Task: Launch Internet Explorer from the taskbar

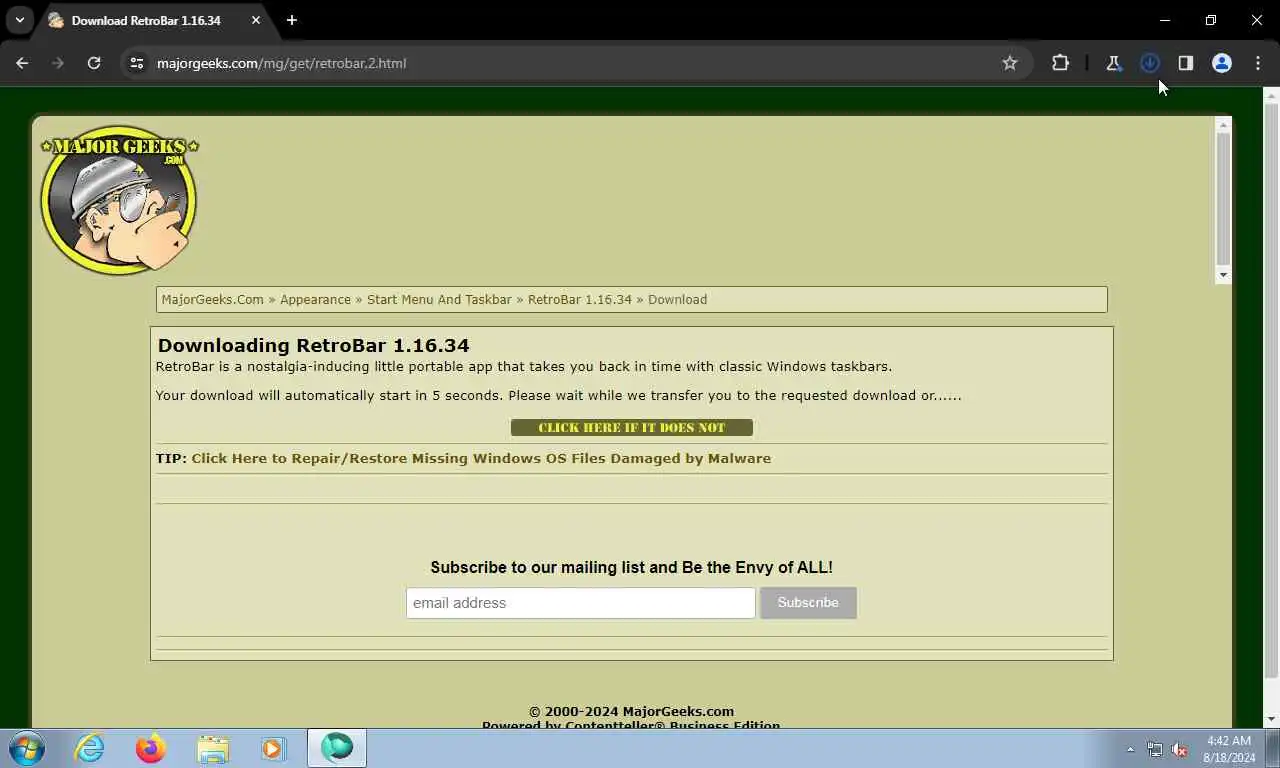Action: click(x=89, y=748)
